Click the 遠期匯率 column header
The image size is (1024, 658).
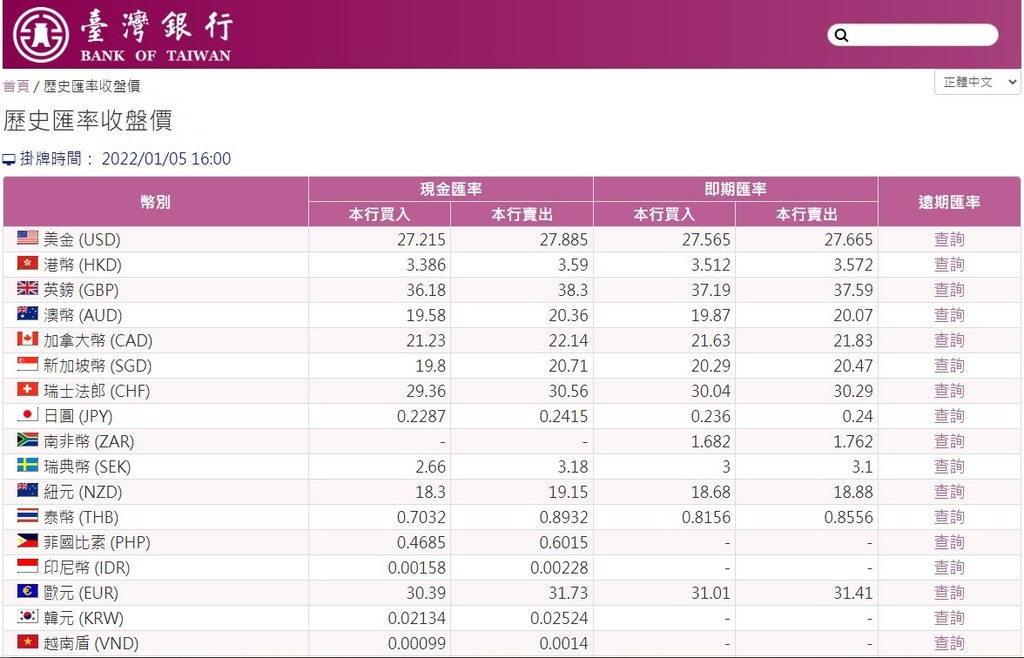[x=950, y=202]
